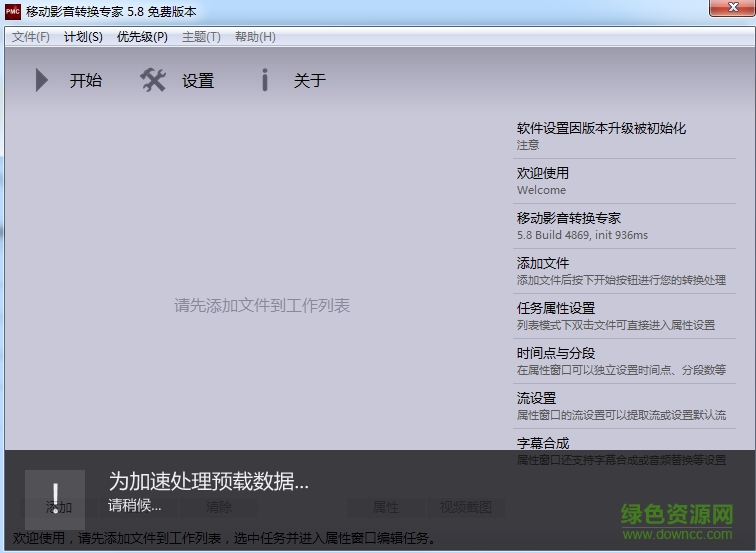756x553 pixels.
Task: Open the 帮助(H) menu
Action: coord(255,37)
